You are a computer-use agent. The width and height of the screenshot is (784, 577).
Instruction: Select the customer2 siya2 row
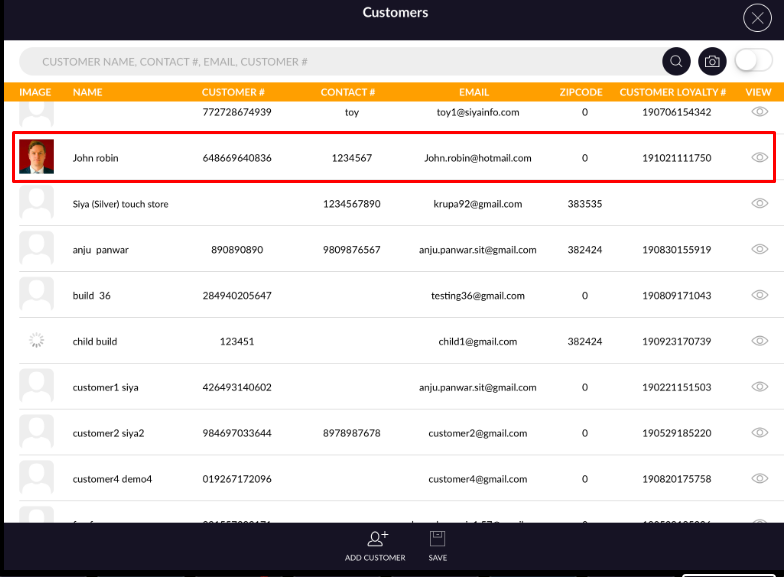pos(108,433)
